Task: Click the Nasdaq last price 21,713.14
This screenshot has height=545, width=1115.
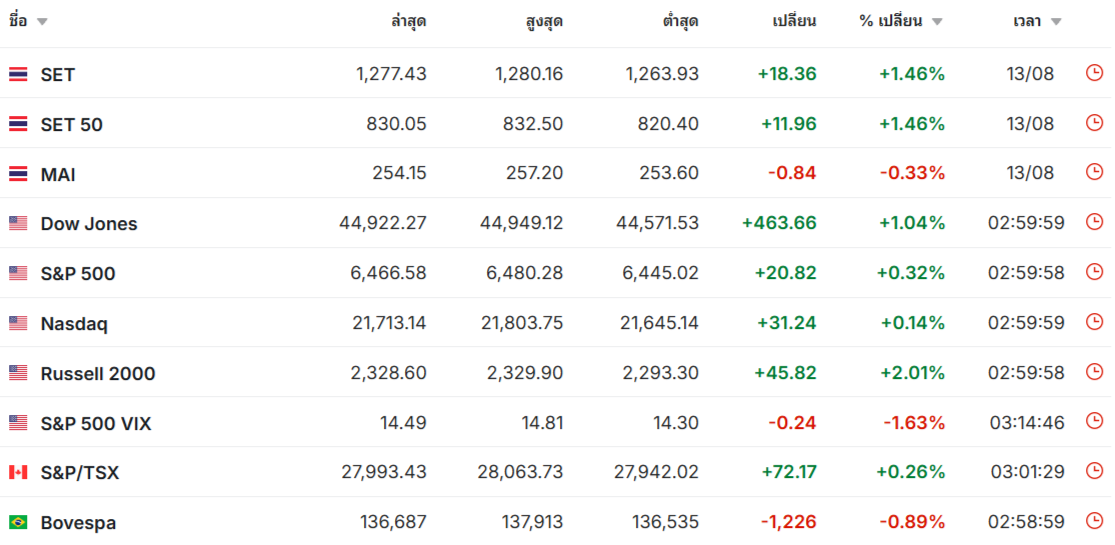Action: 390,323
